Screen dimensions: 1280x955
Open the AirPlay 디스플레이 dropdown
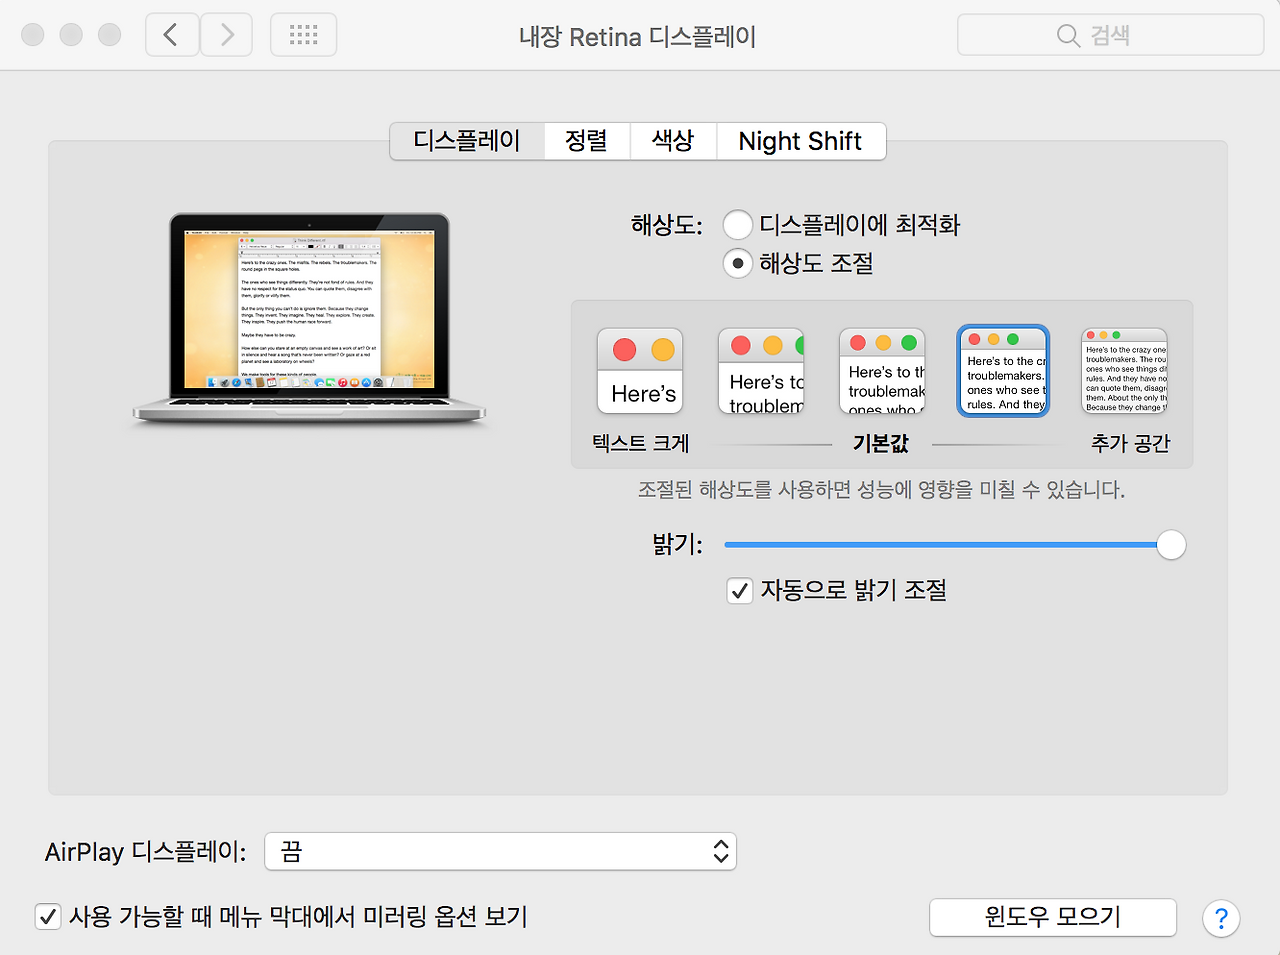pyautogui.click(x=500, y=851)
